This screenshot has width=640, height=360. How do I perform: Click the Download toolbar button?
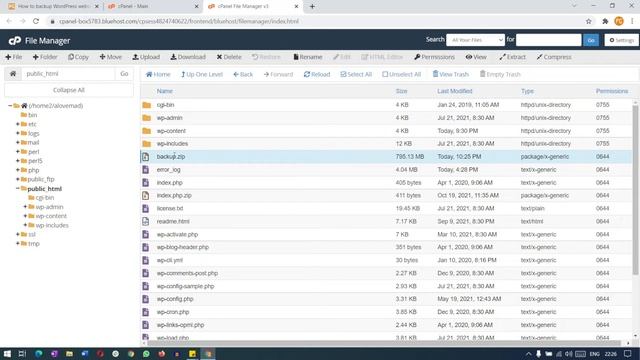(x=188, y=57)
